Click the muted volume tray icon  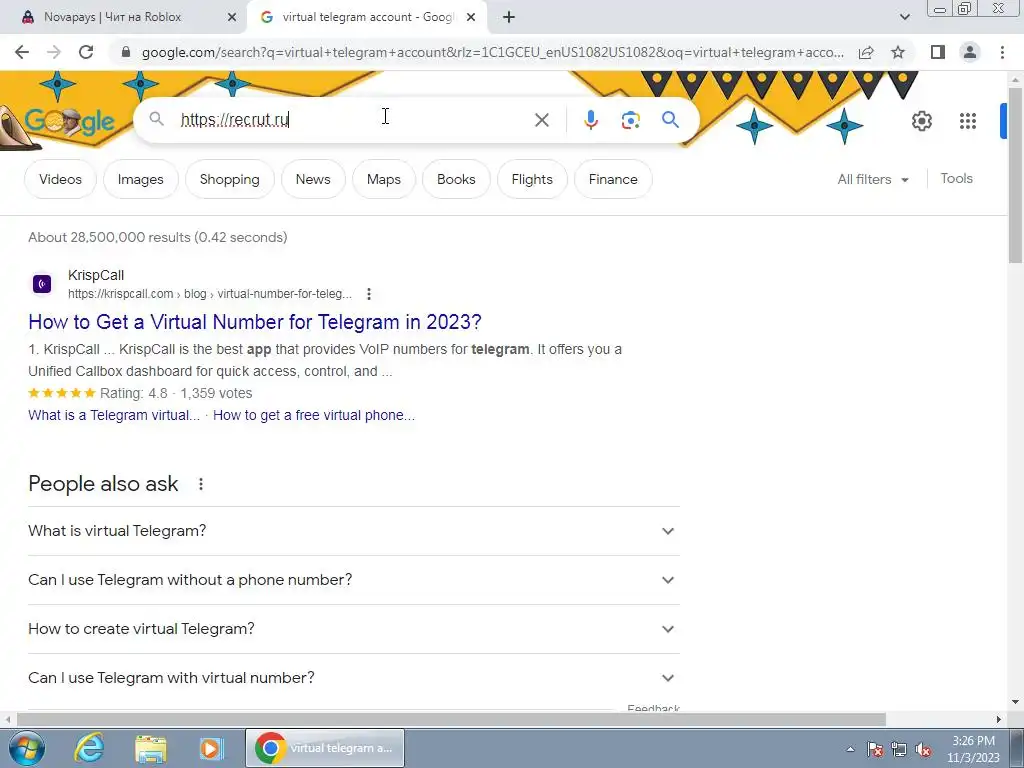click(923, 750)
